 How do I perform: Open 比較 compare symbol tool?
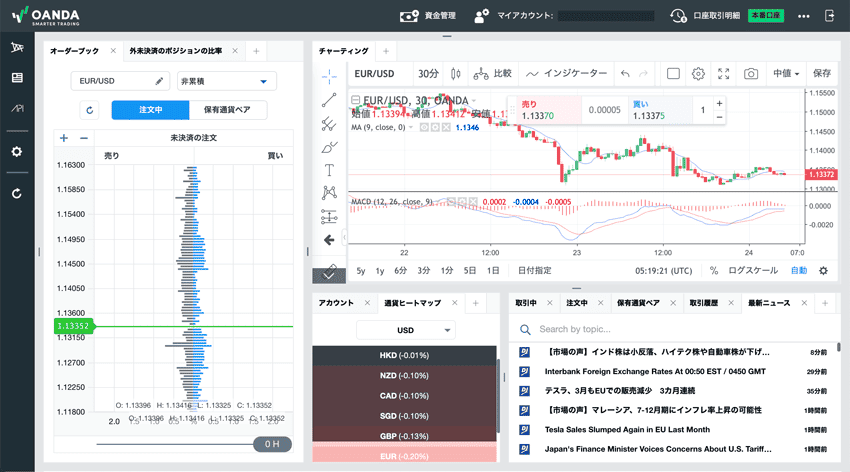[x=492, y=74]
